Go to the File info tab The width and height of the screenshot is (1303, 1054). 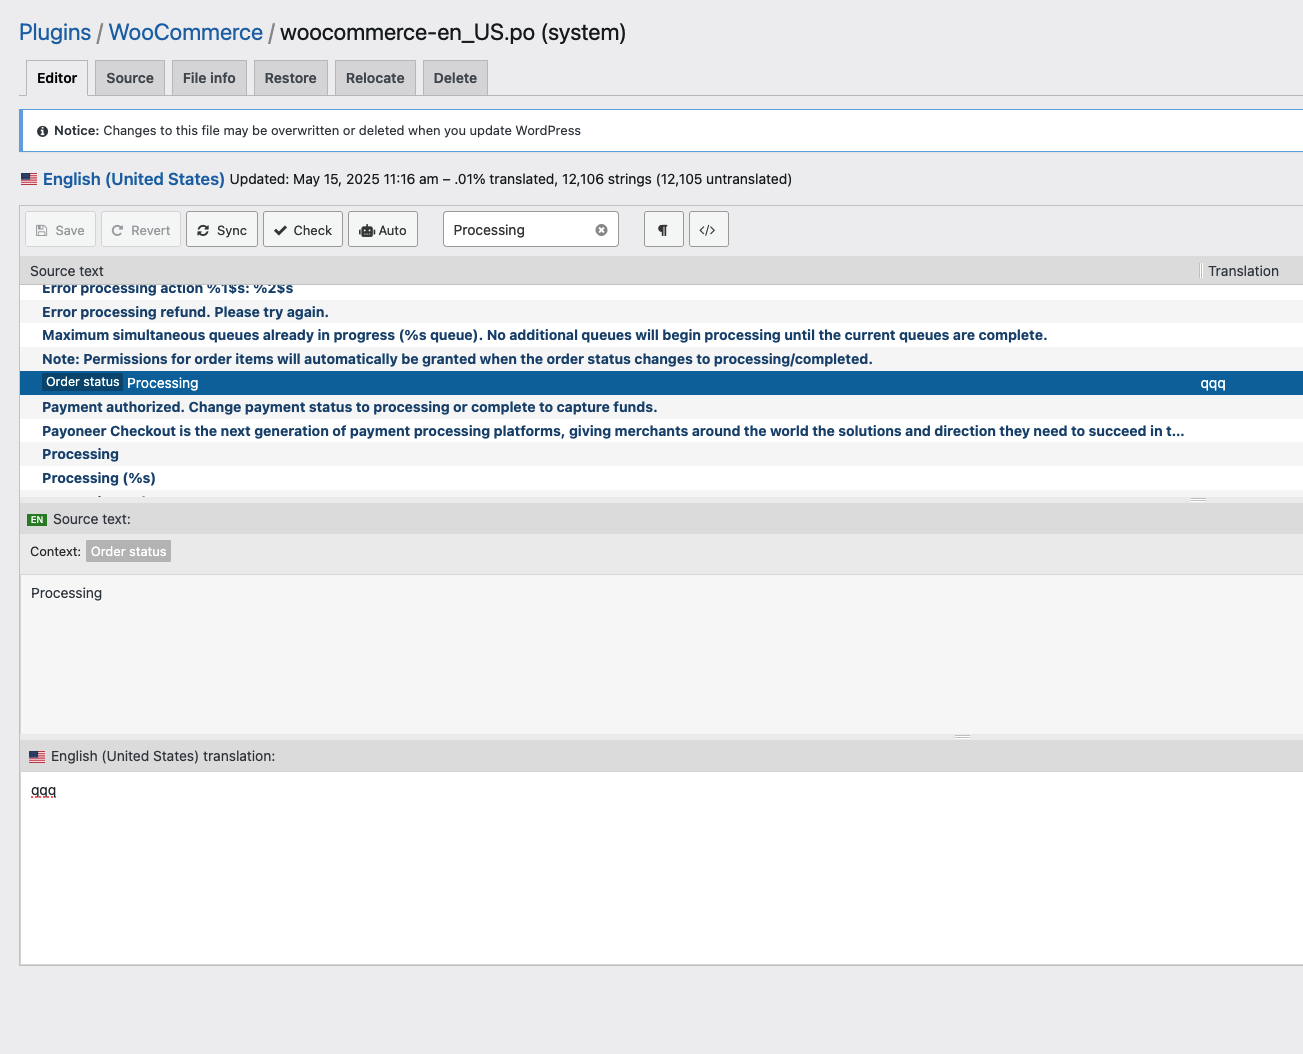click(x=209, y=78)
